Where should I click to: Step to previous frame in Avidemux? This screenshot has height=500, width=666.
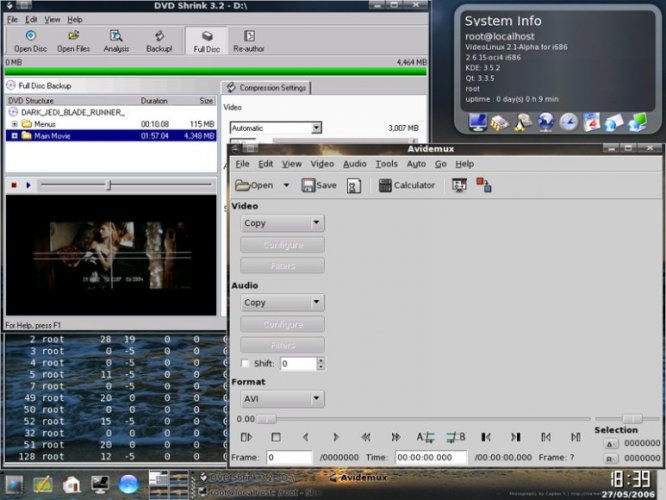coord(305,437)
